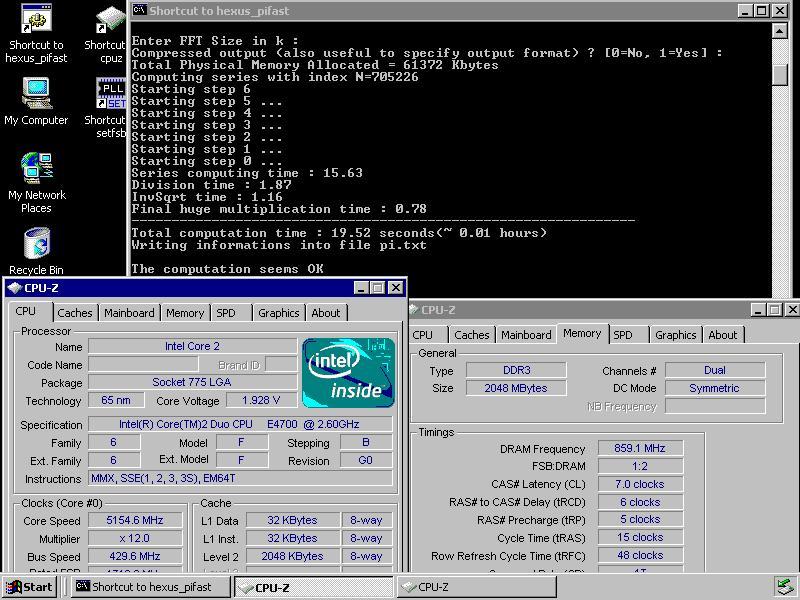Click the system tray icon in taskbar
This screenshot has width=800, height=600.
tap(785, 587)
